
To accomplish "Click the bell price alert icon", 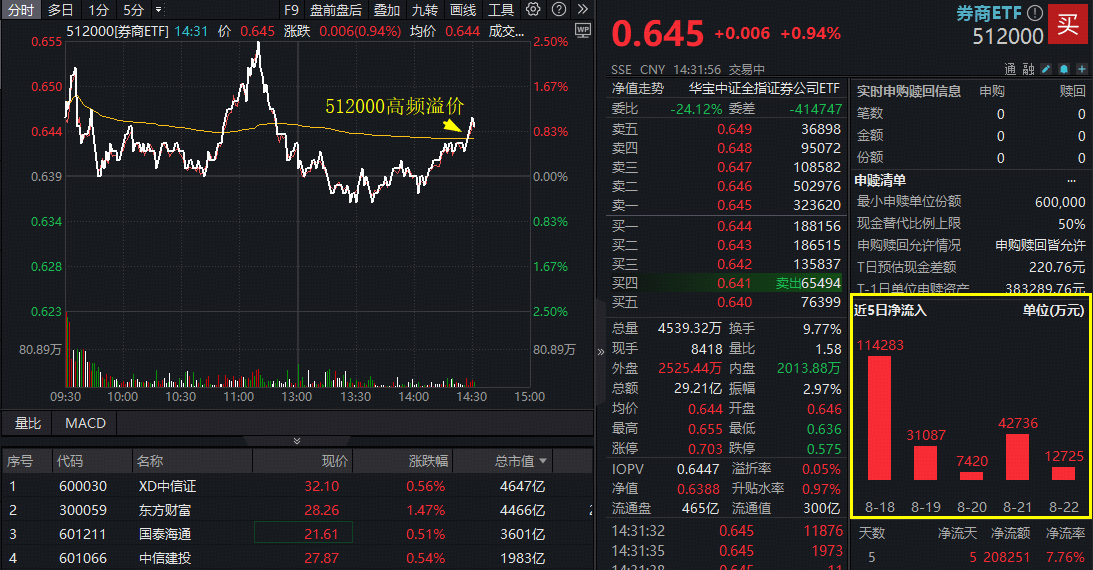I will [x=1063, y=70].
